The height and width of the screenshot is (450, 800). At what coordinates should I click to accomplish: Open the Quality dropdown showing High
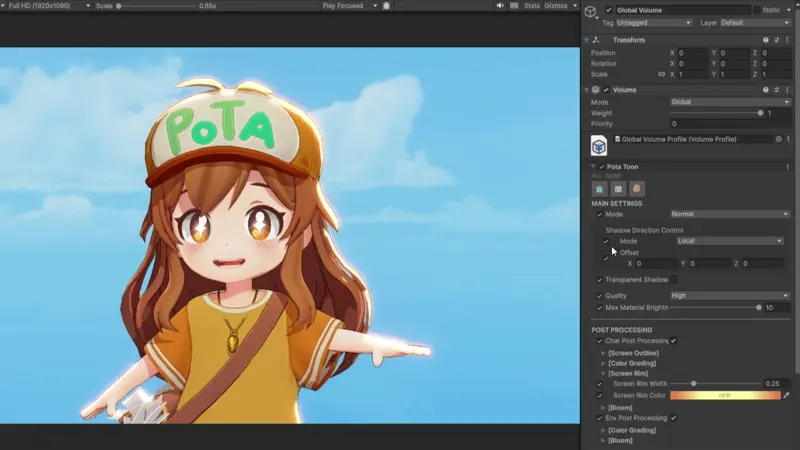[x=730, y=295]
